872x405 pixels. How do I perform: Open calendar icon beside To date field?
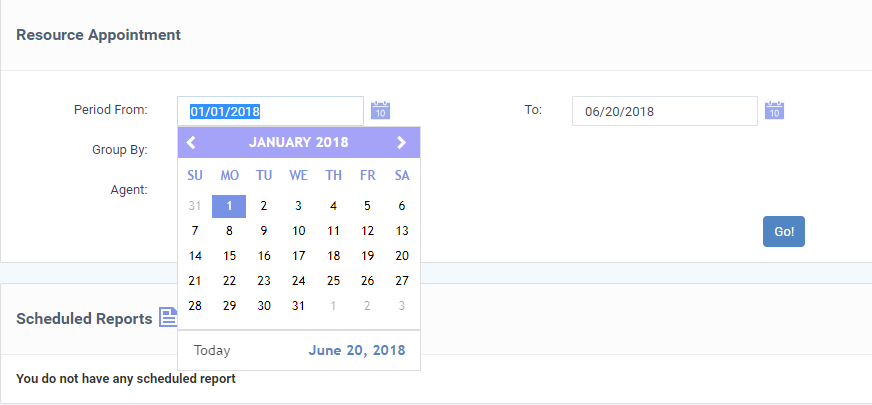tap(774, 110)
